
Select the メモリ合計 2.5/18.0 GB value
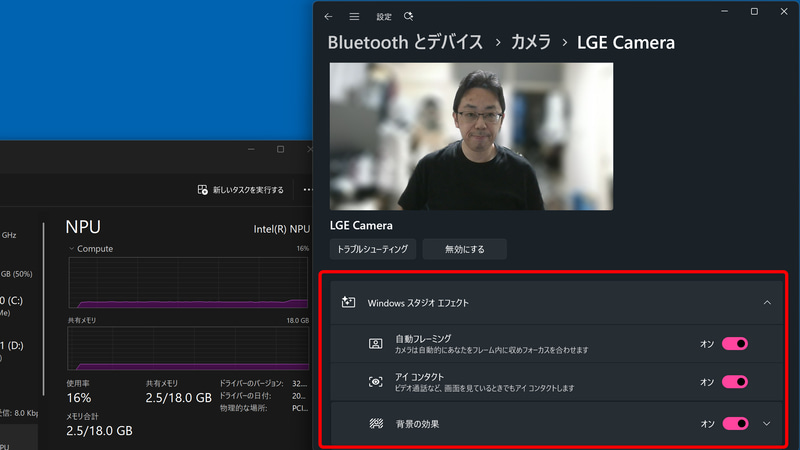99,431
